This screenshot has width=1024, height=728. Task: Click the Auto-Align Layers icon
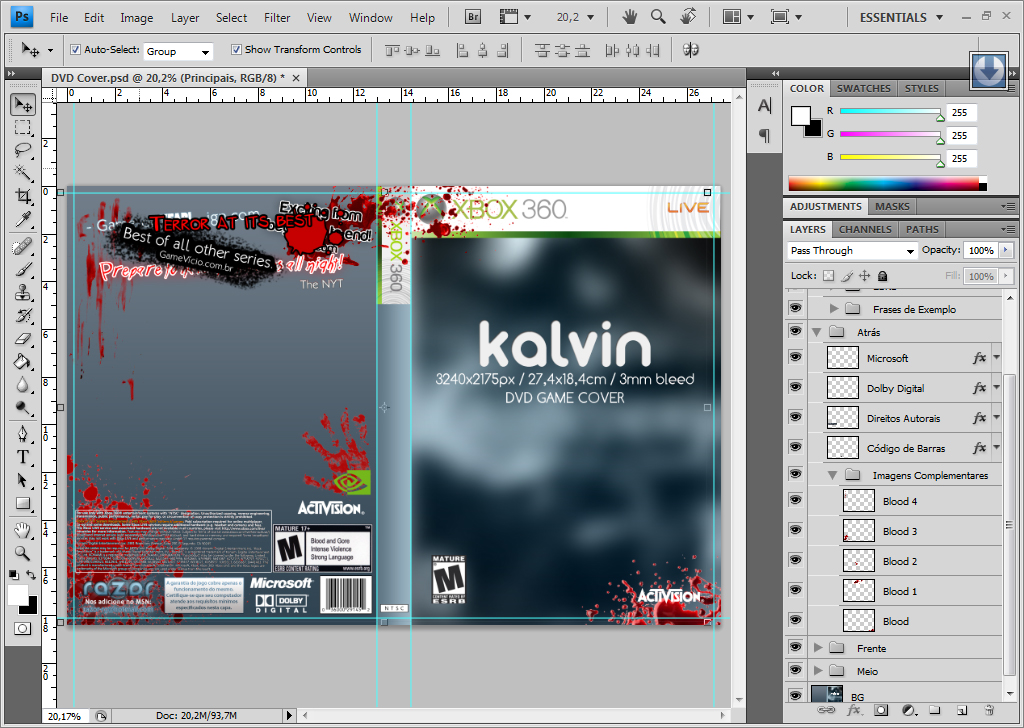pyautogui.click(x=690, y=50)
